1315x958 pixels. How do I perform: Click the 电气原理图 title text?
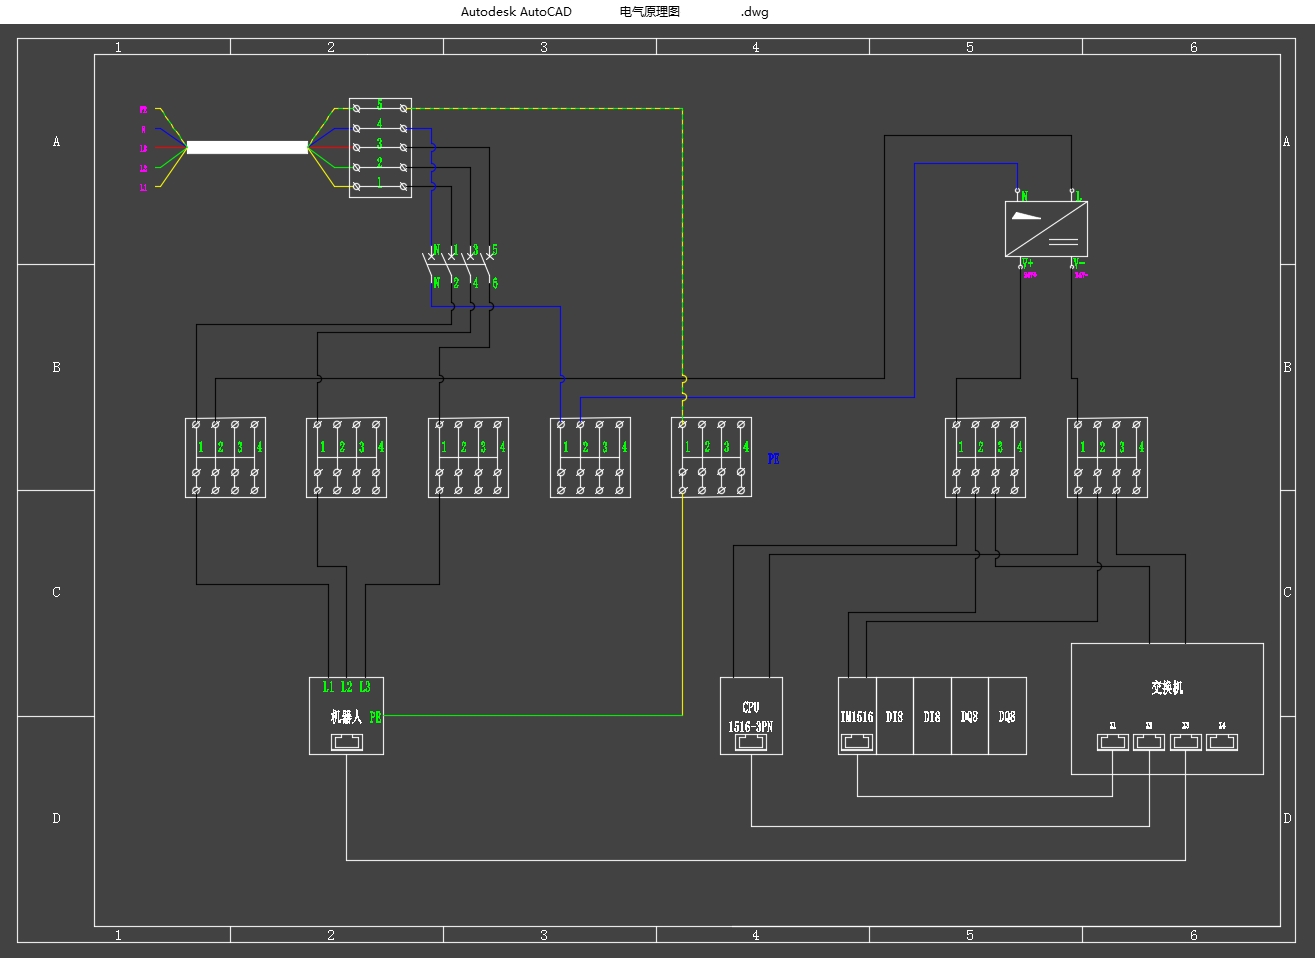pos(649,12)
